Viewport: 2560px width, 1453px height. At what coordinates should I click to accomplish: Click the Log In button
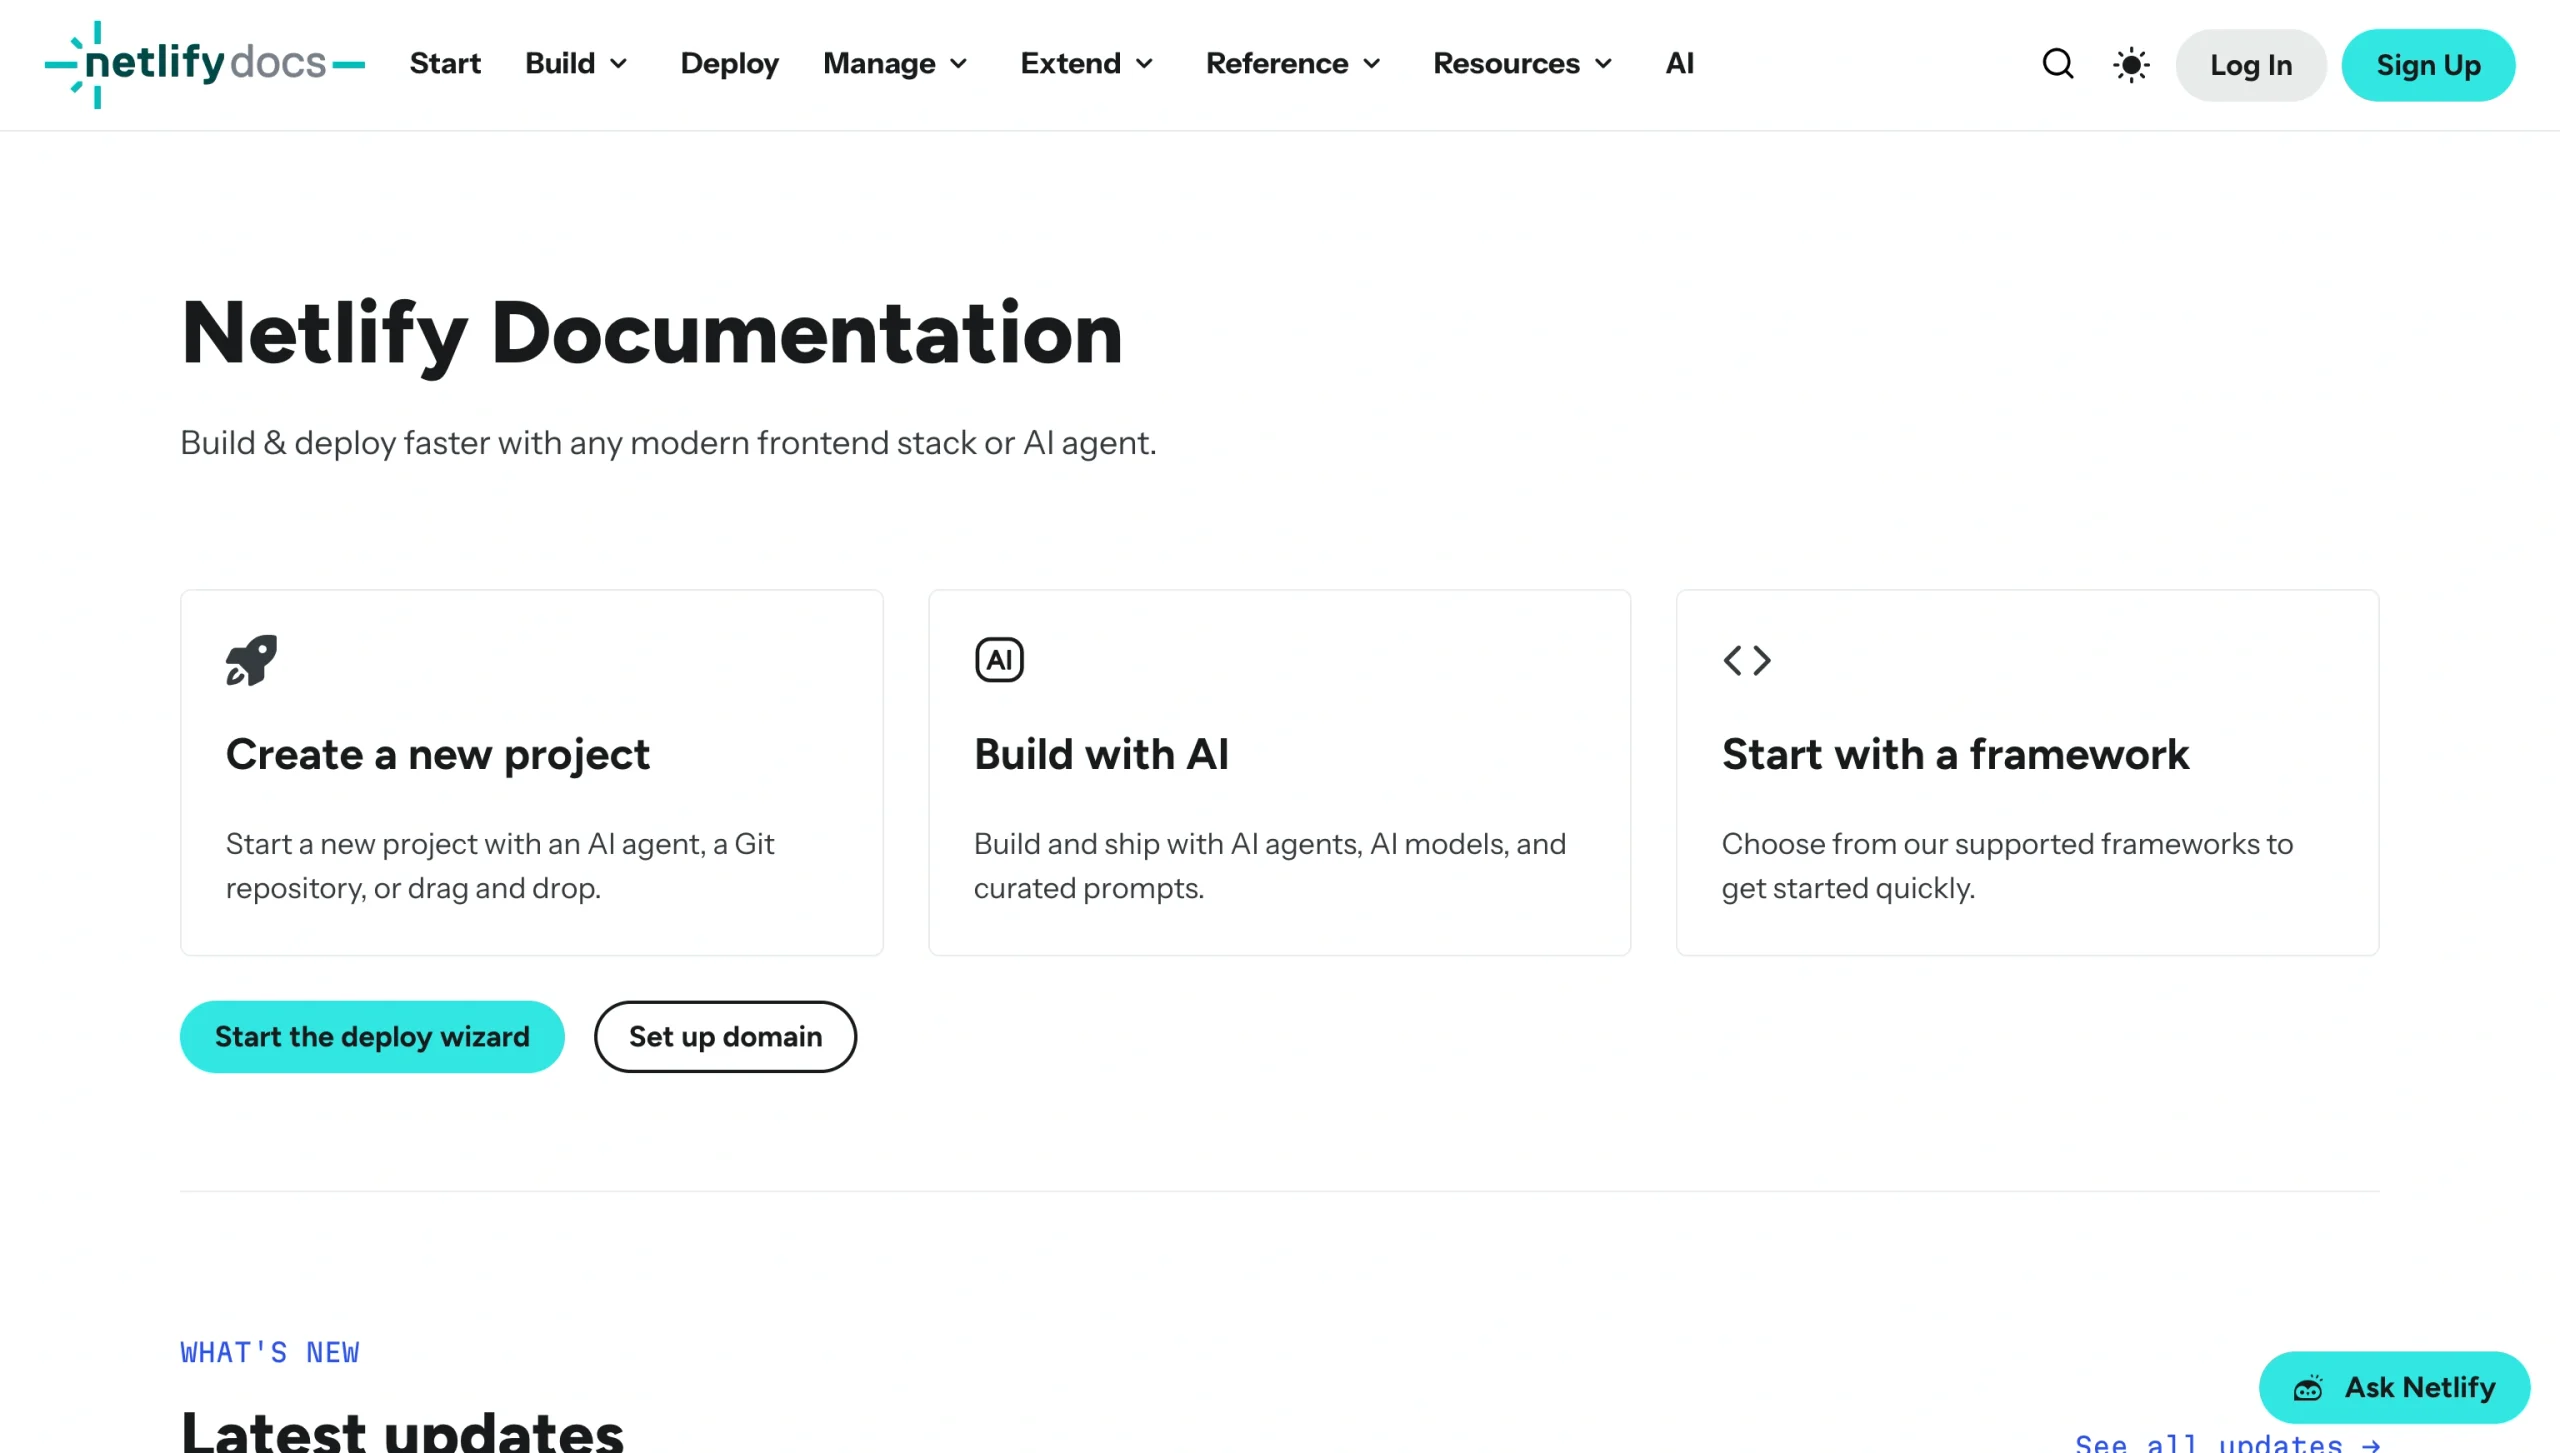pos(2250,65)
